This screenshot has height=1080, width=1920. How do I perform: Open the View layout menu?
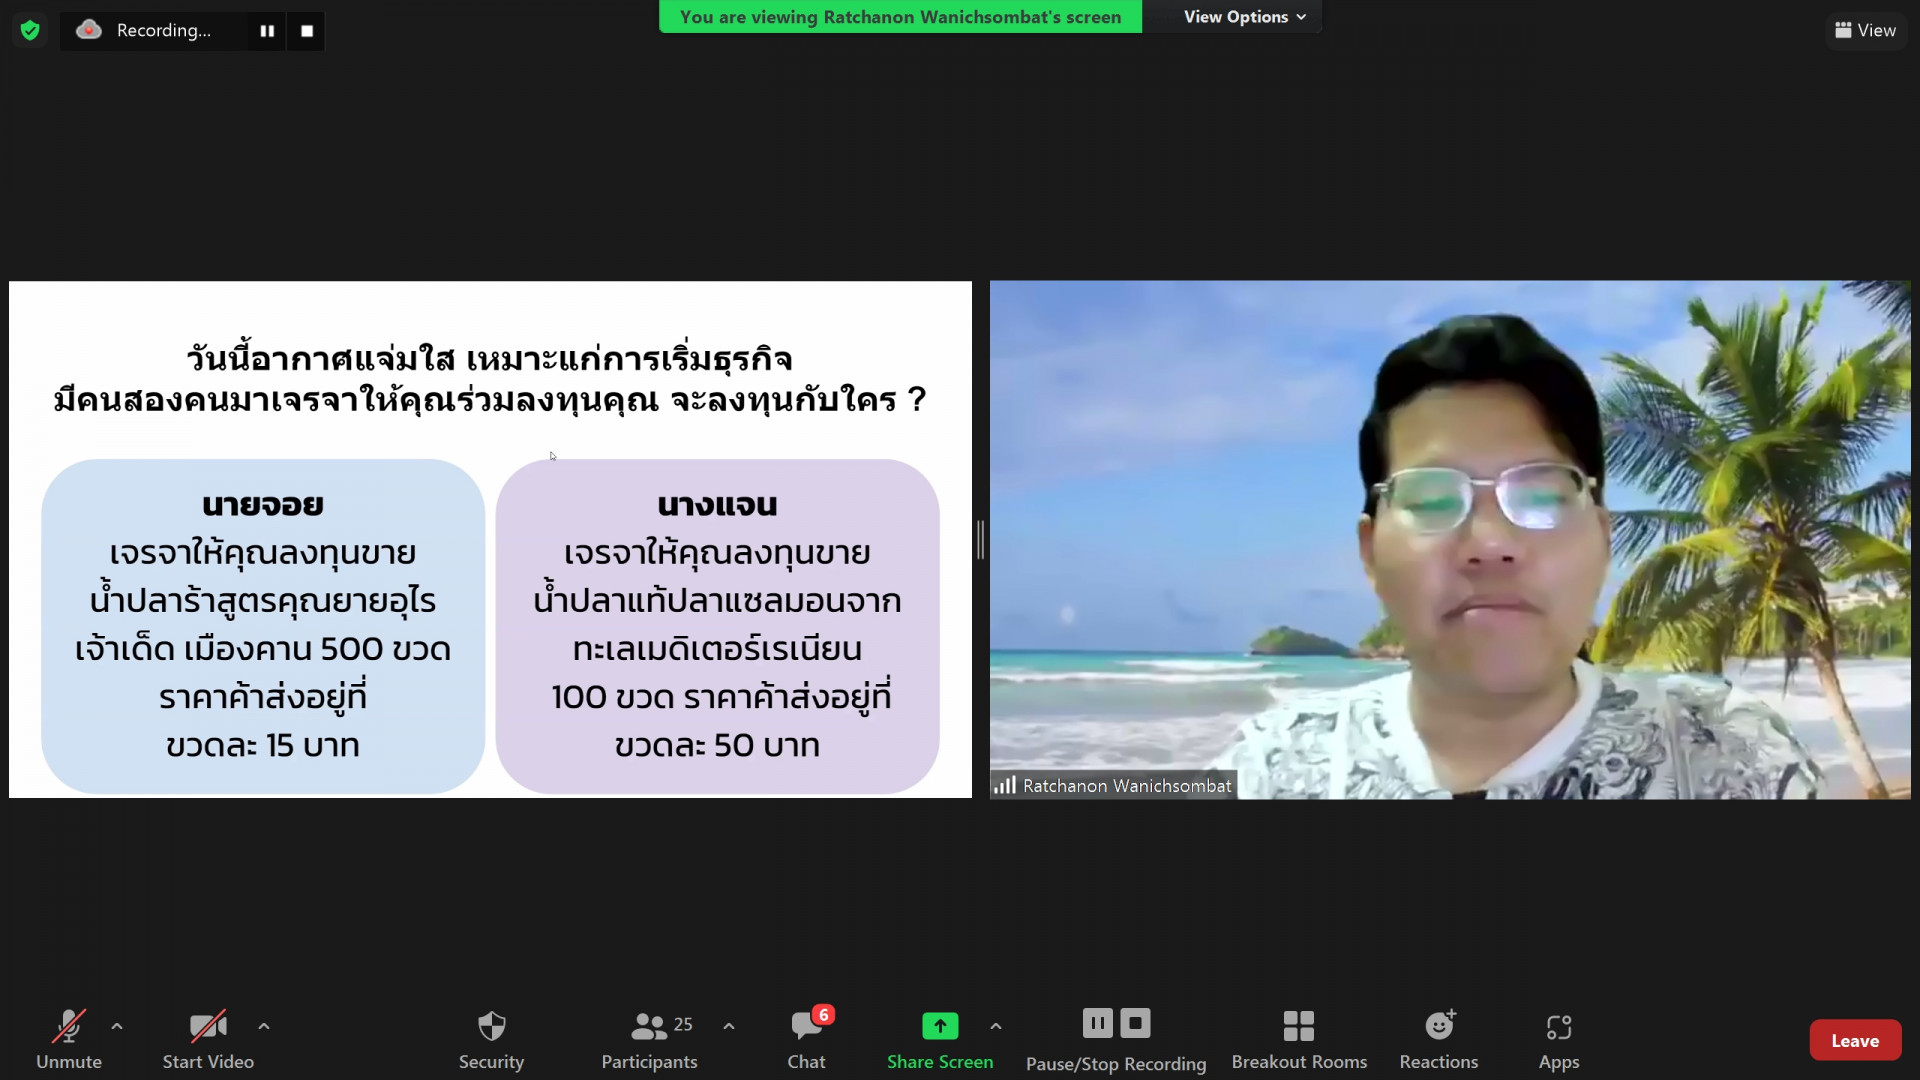[x=1866, y=30]
